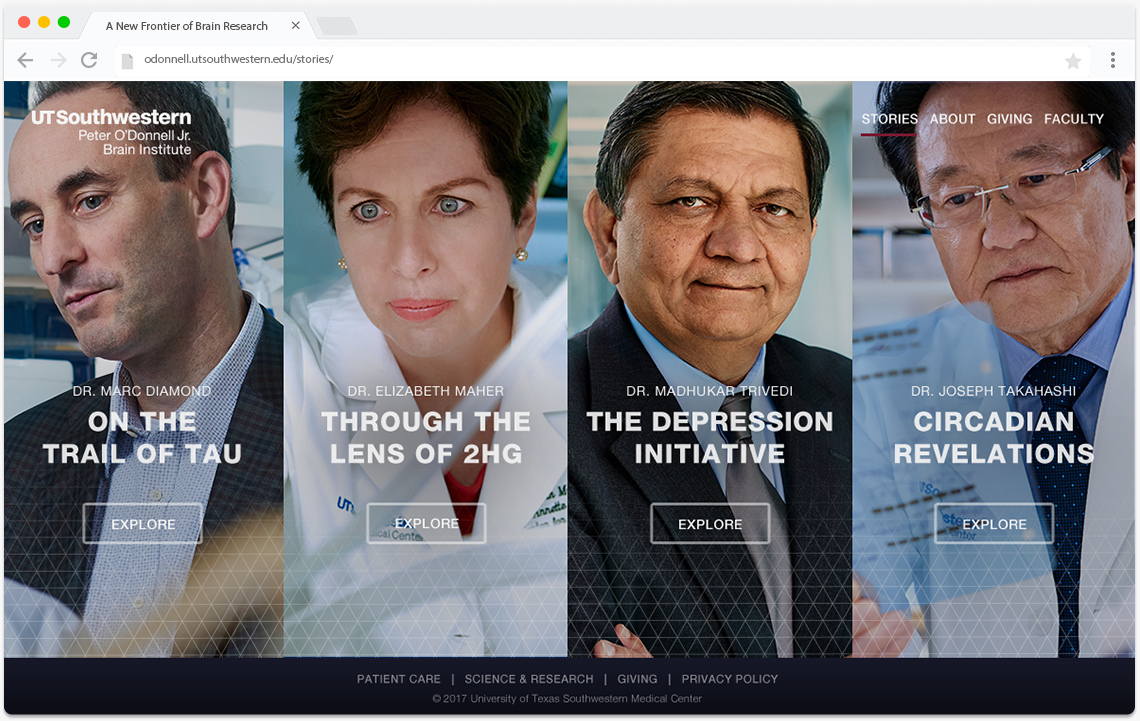This screenshot has height=721, width=1140.
Task: Bookmark this page with star icon
Action: (x=1072, y=61)
